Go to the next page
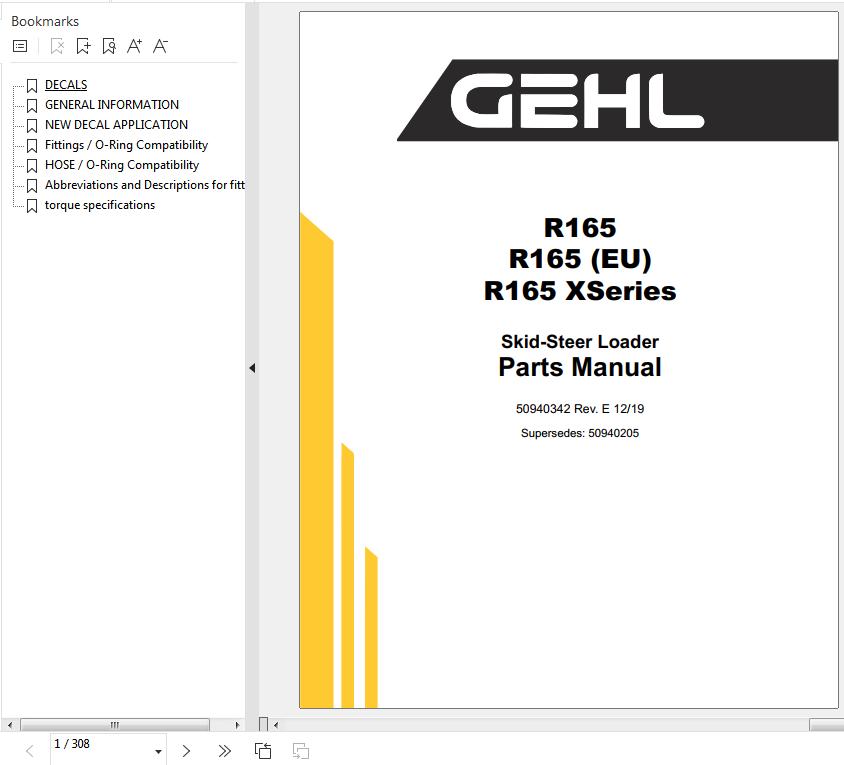This screenshot has height=765, width=844. [186, 751]
